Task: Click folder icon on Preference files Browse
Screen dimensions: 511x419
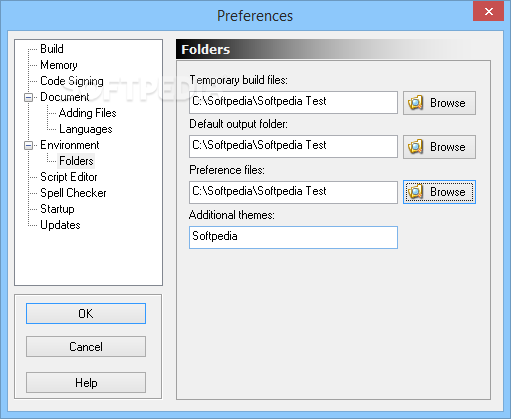Action: pos(415,192)
